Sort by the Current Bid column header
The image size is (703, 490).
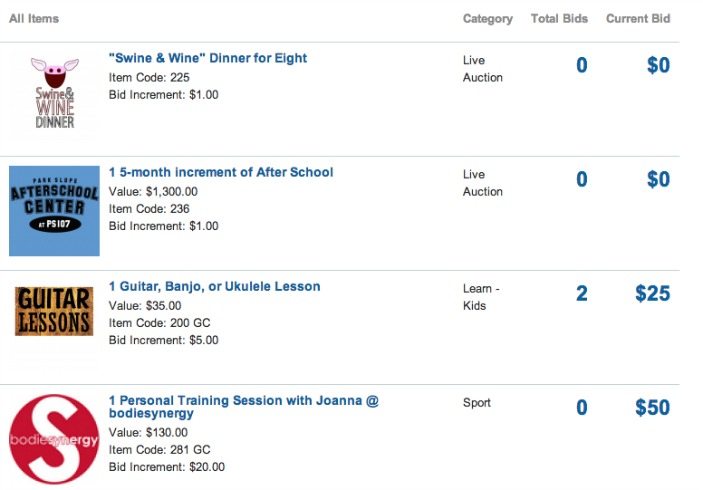tap(638, 19)
